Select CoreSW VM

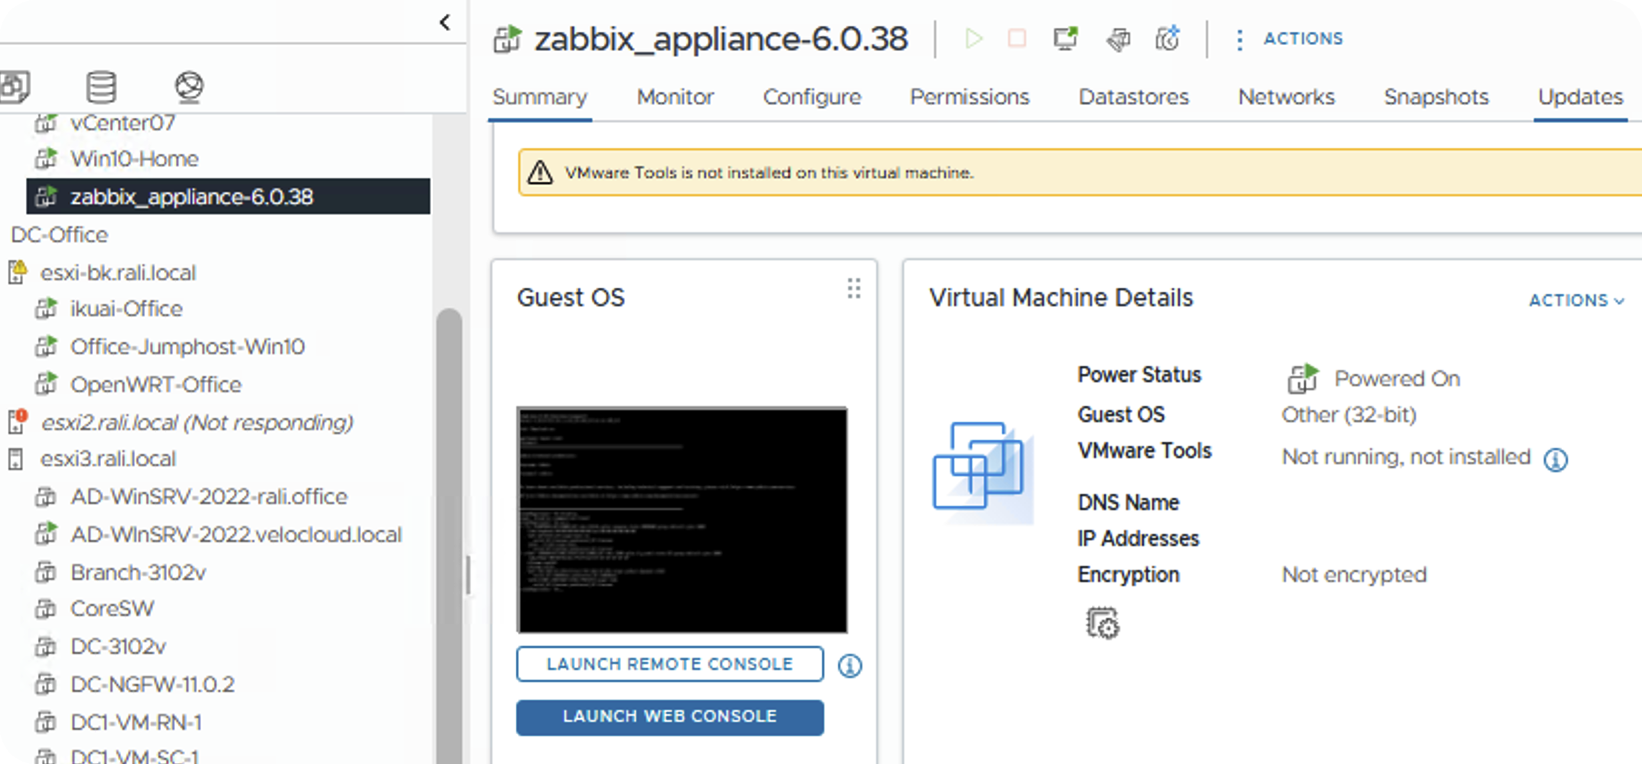click(x=112, y=609)
